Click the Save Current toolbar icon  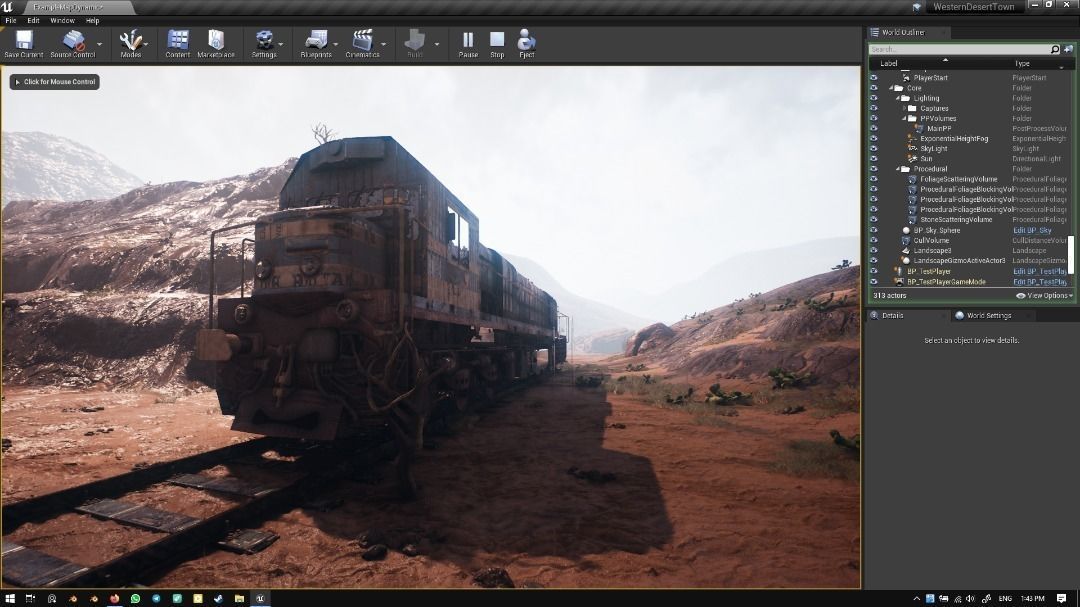point(24,43)
